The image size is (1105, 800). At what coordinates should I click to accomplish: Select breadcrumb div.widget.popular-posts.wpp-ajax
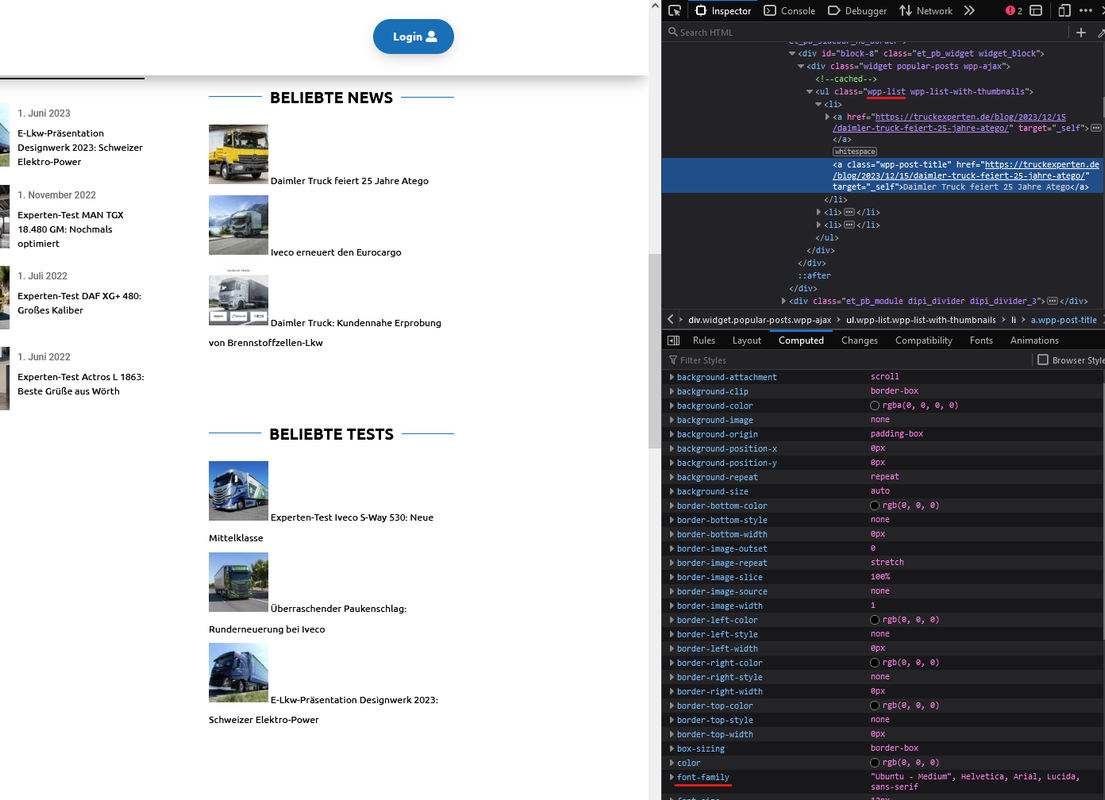(760, 320)
